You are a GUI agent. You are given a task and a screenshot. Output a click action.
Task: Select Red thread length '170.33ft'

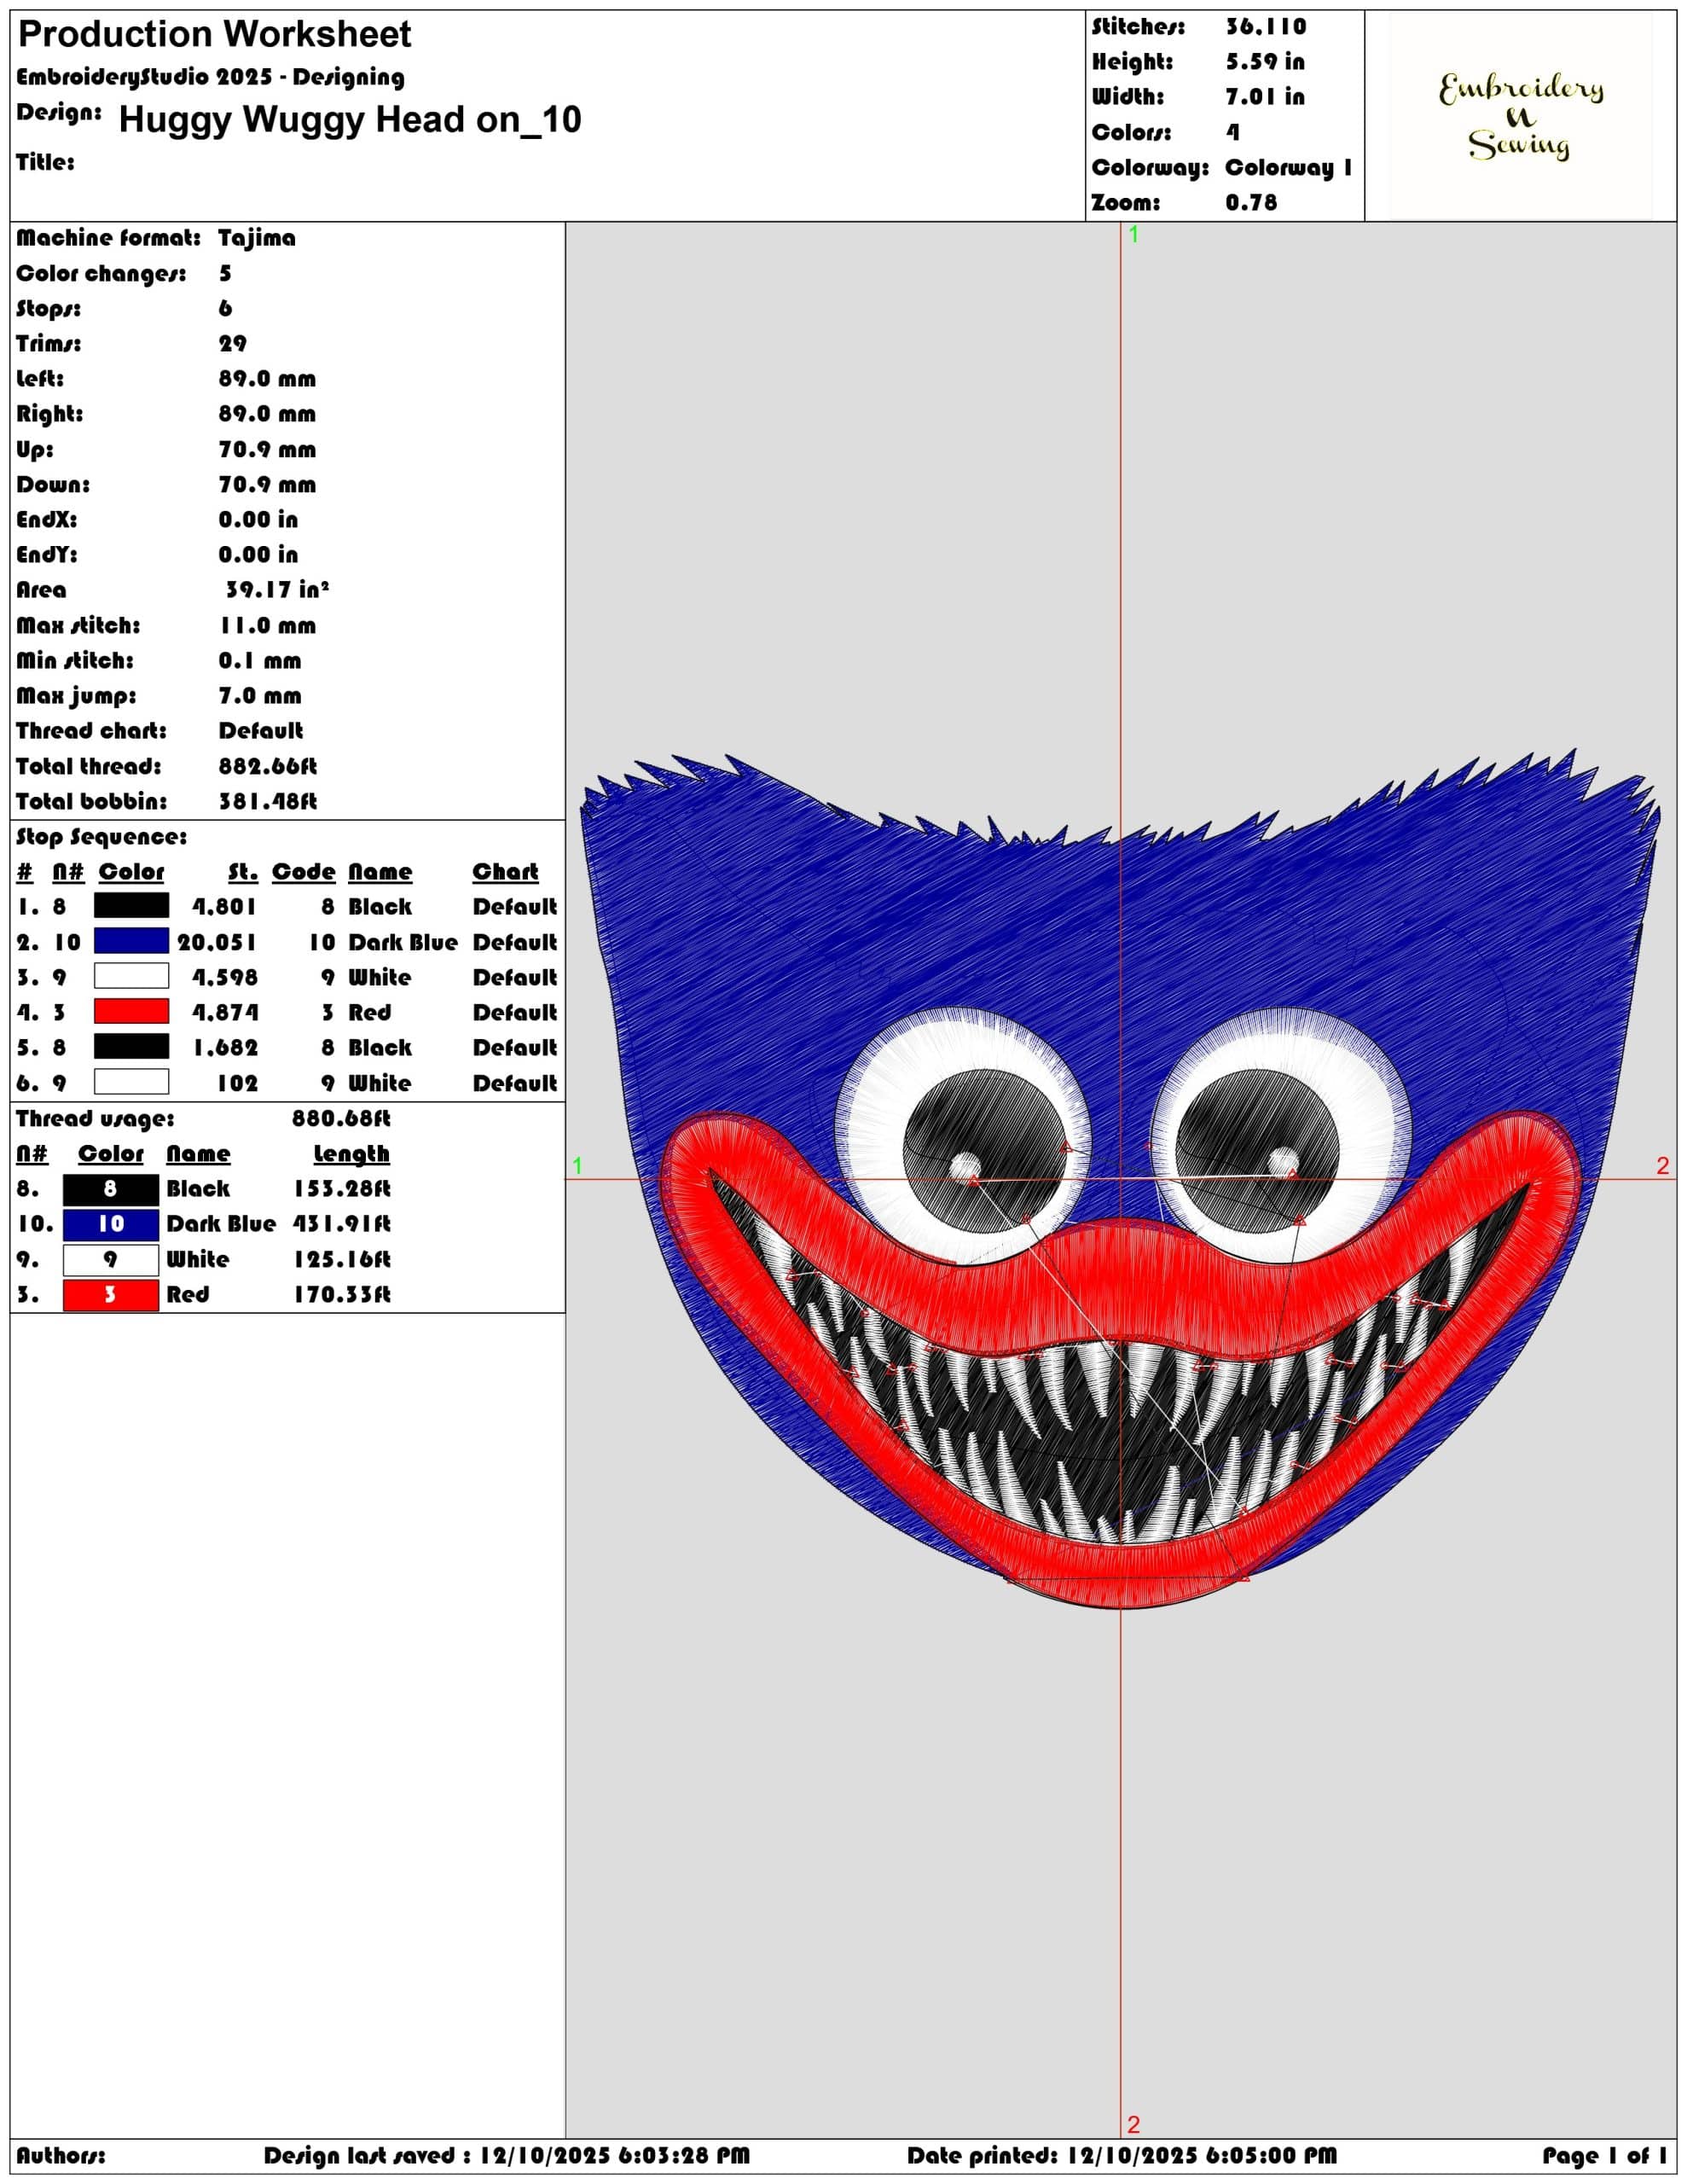[342, 1295]
